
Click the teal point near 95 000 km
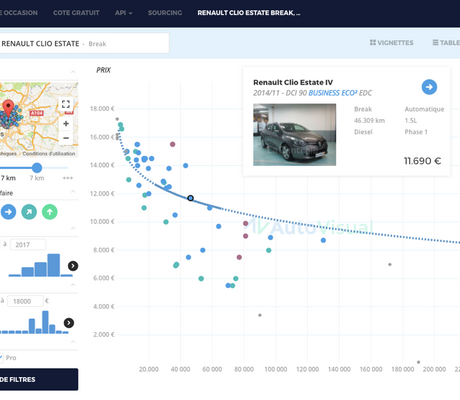(269, 250)
